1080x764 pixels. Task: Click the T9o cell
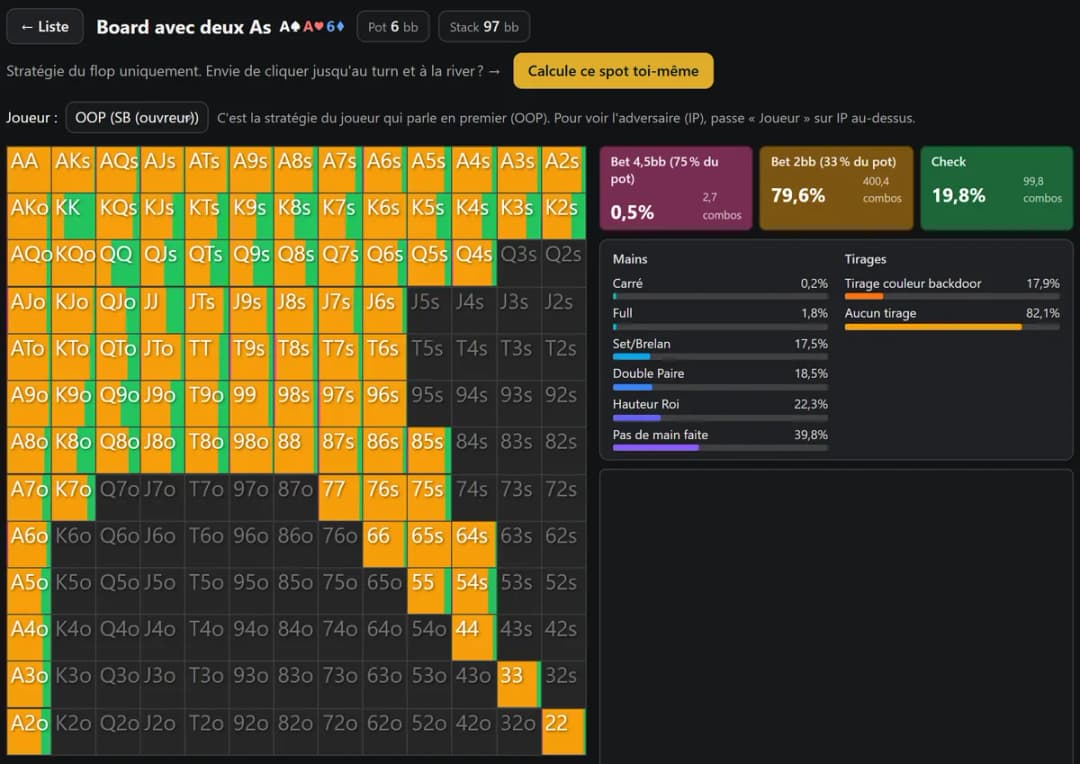207,404
